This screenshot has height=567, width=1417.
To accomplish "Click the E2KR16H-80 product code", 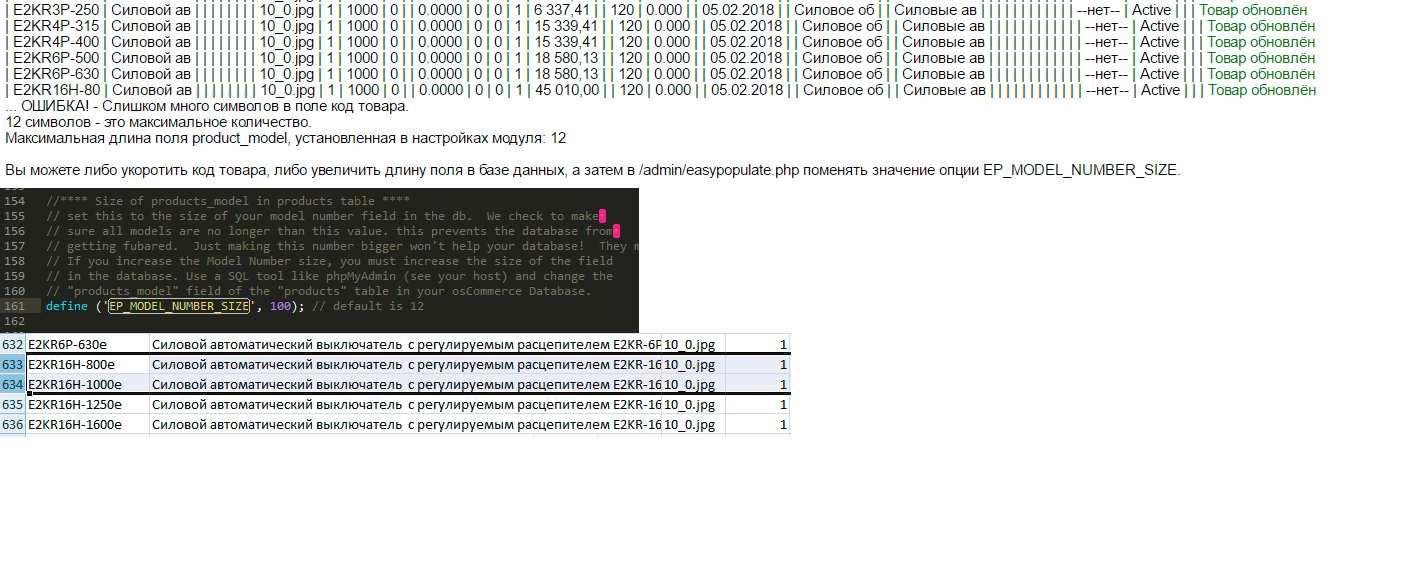I will [57, 90].
